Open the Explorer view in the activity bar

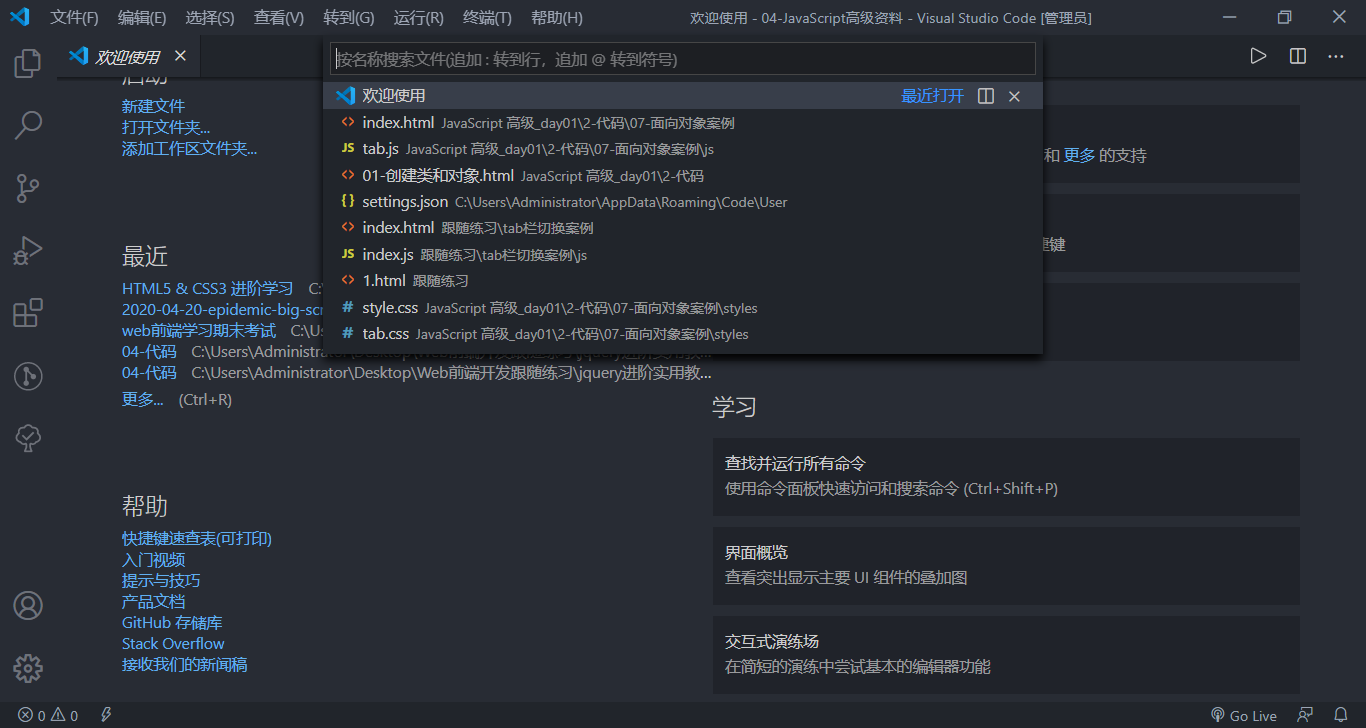pyautogui.click(x=27, y=63)
